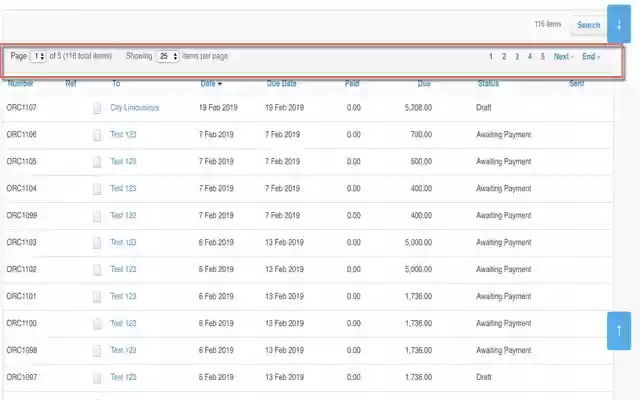
Task: Open the items per page dropdown
Action: (168, 56)
